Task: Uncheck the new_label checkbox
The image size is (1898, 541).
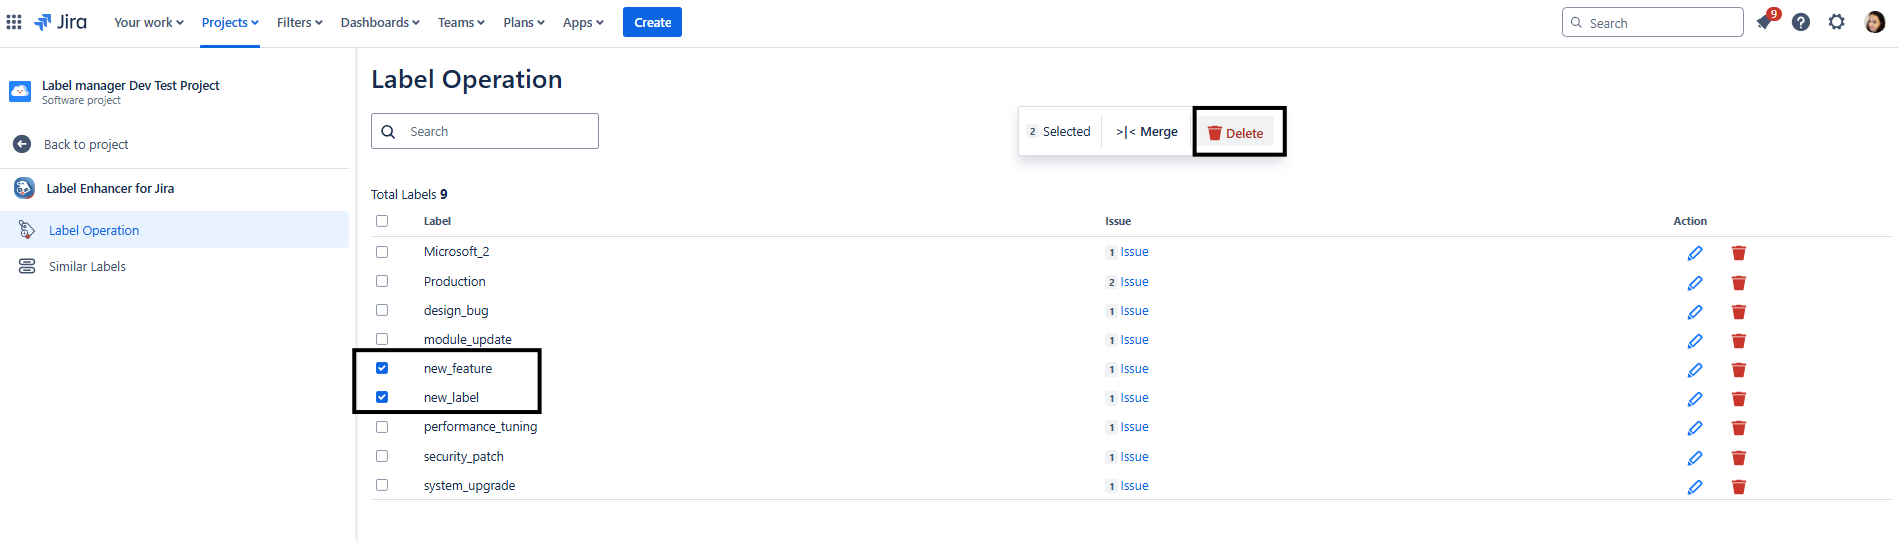Action: point(382,397)
